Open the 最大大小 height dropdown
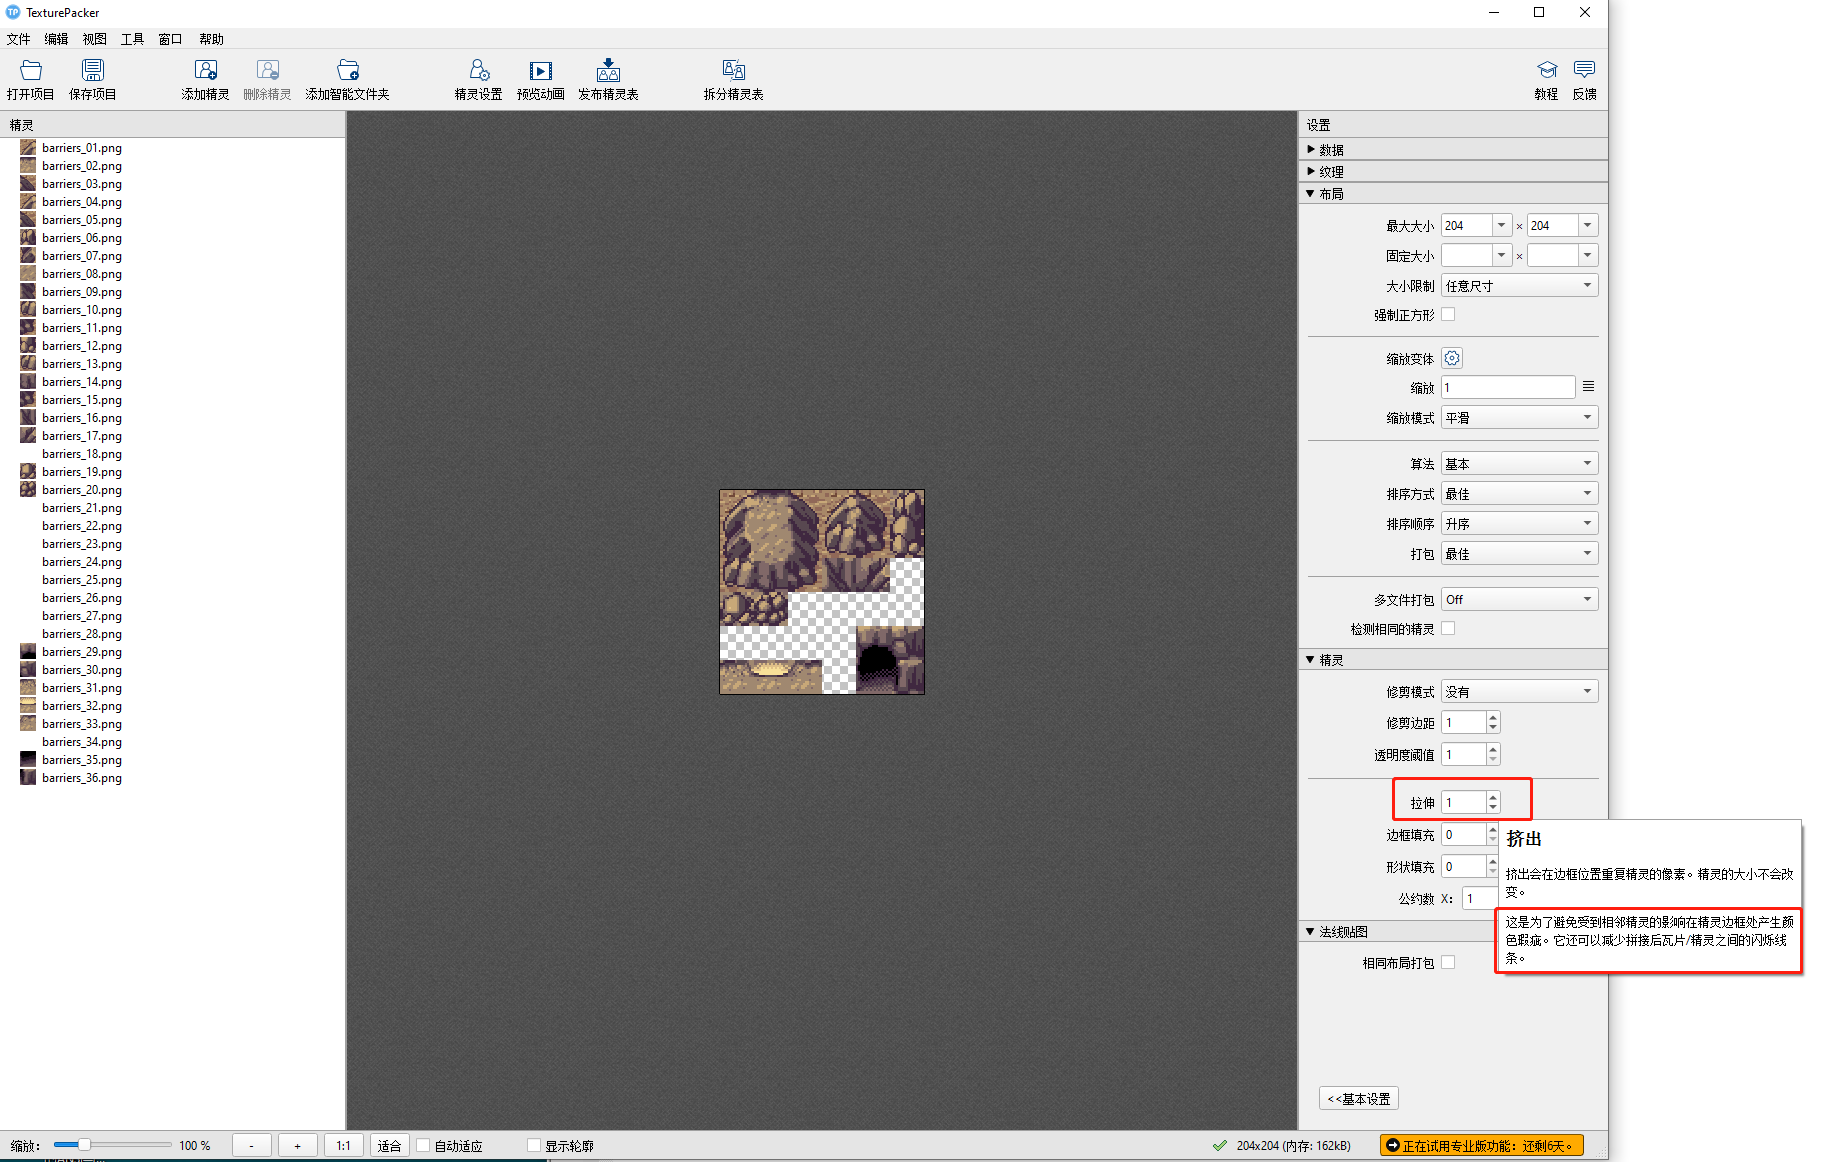Viewport: 1821px width, 1162px height. pyautogui.click(x=1587, y=225)
